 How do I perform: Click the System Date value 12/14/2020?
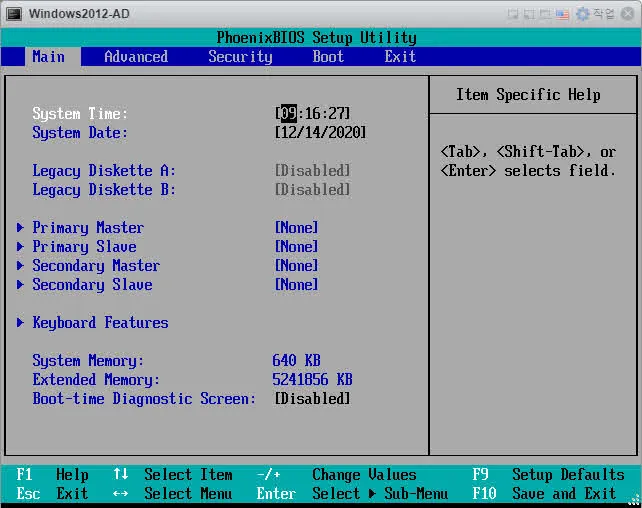[320, 132]
